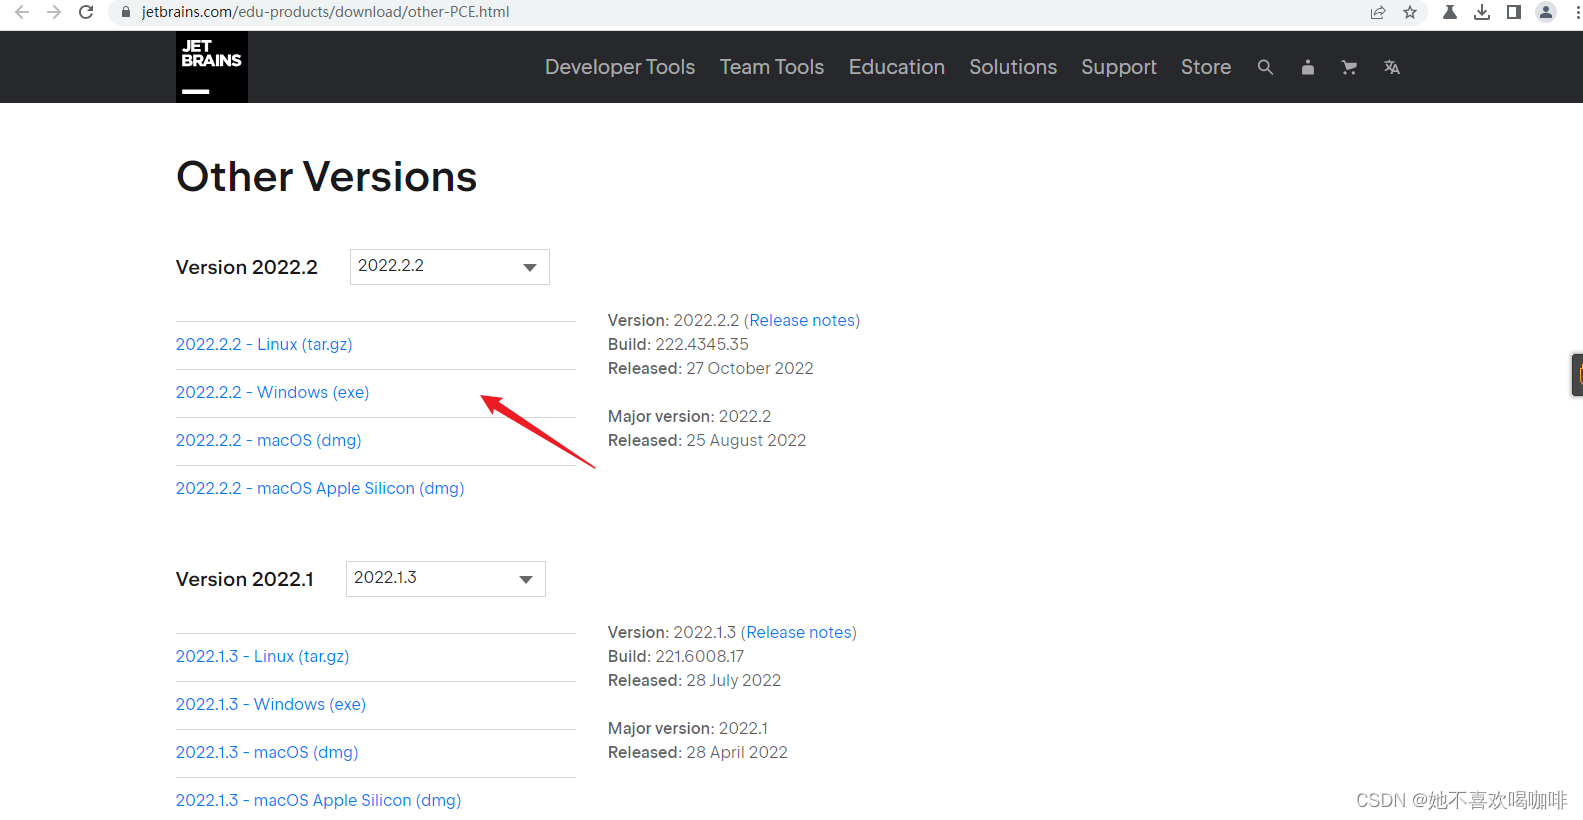
Task: Open Team Tools menu
Action: coord(772,67)
